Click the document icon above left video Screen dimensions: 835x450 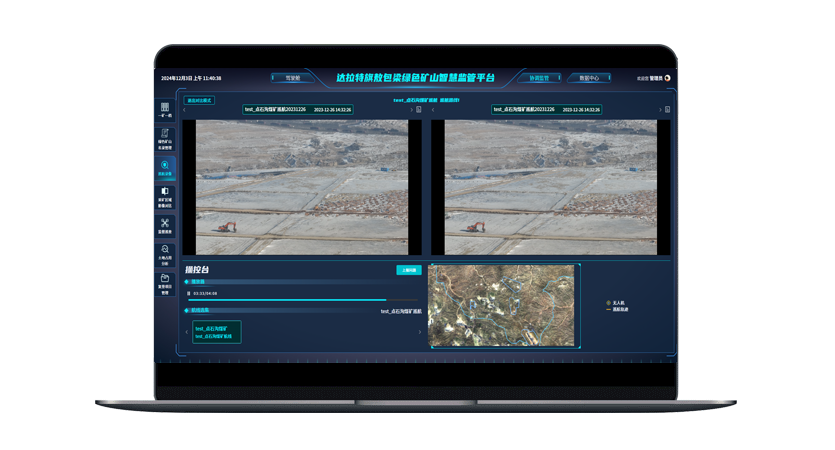419,110
